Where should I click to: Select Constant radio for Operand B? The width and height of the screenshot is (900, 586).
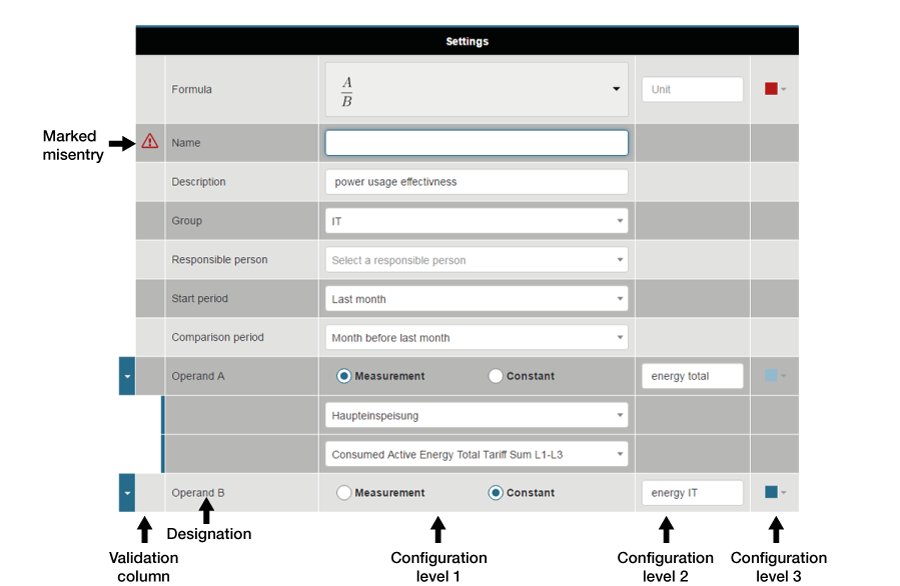[495, 492]
